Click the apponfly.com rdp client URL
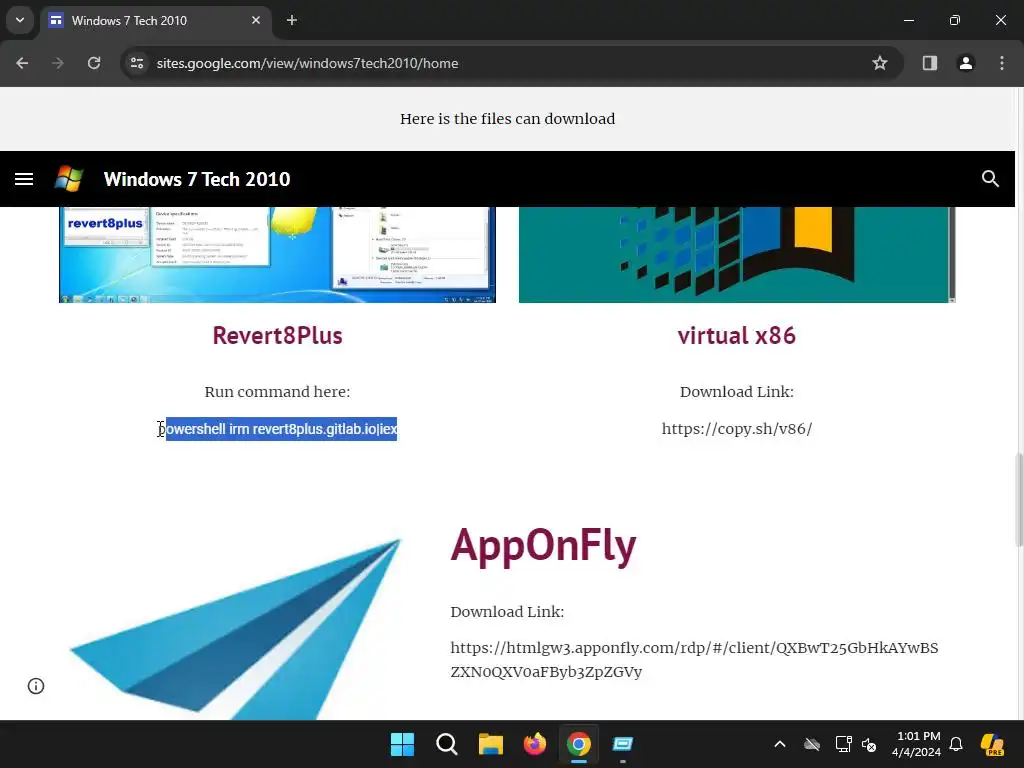This screenshot has width=1024, height=768. pyautogui.click(x=694, y=660)
